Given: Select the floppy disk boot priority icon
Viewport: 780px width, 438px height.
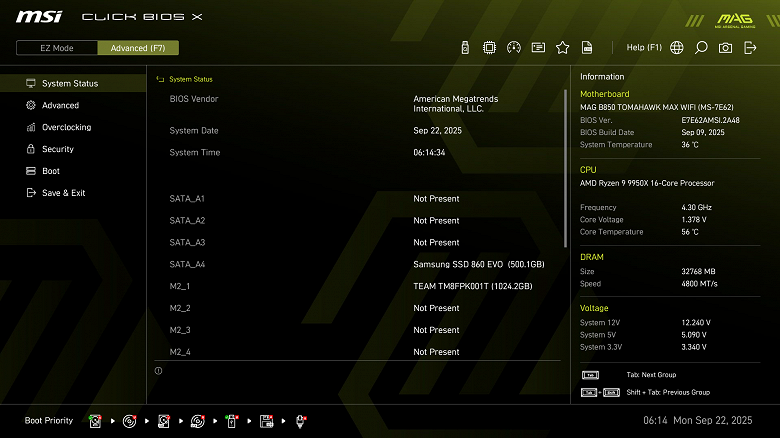Looking at the screenshot, I should pos(266,421).
